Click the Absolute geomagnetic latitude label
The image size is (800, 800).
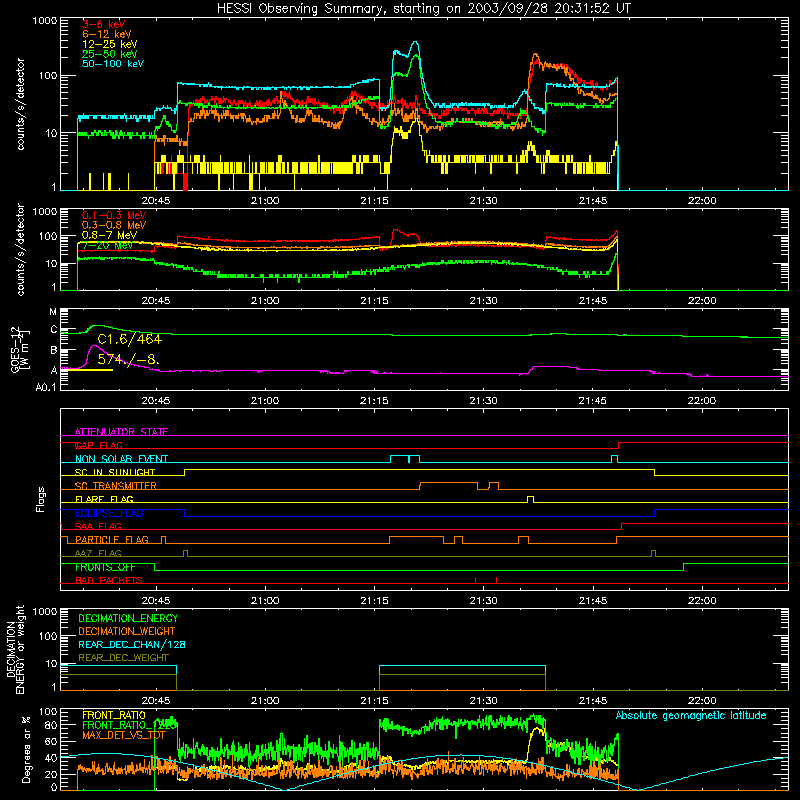(x=691, y=715)
